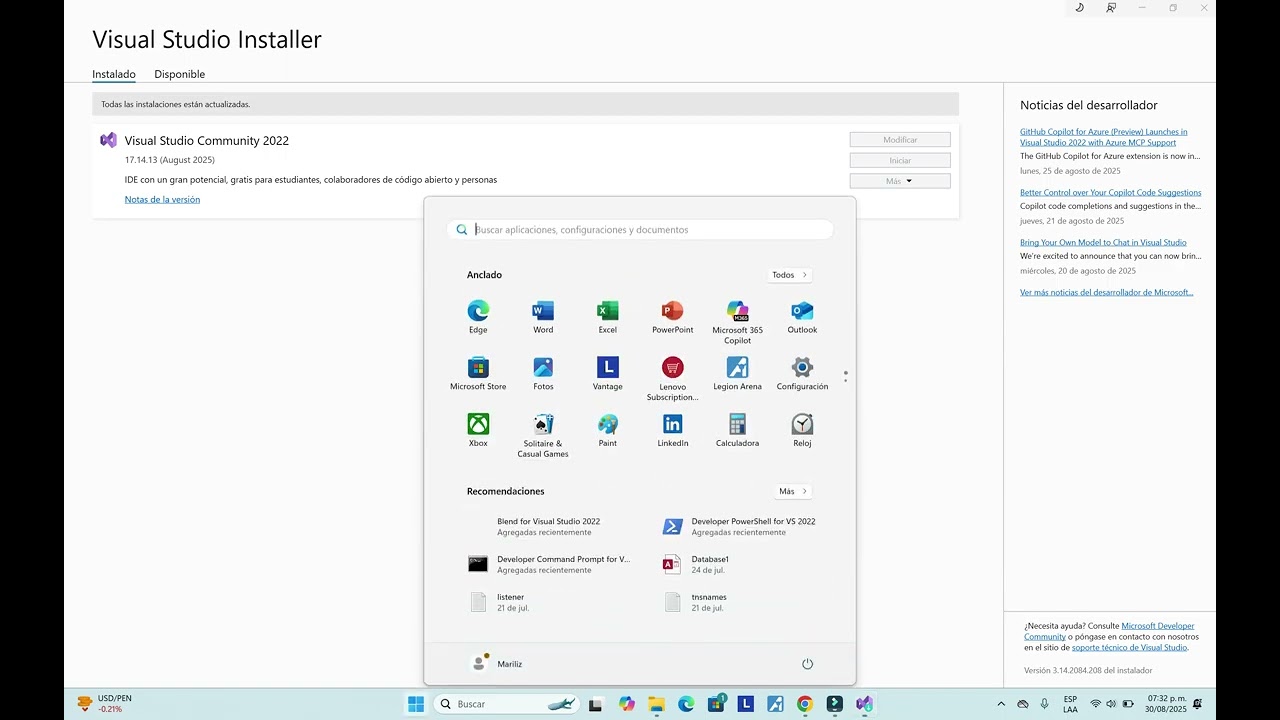This screenshot has width=1280, height=720.
Task: Launch Word from the Start menu
Action: pyautogui.click(x=543, y=317)
